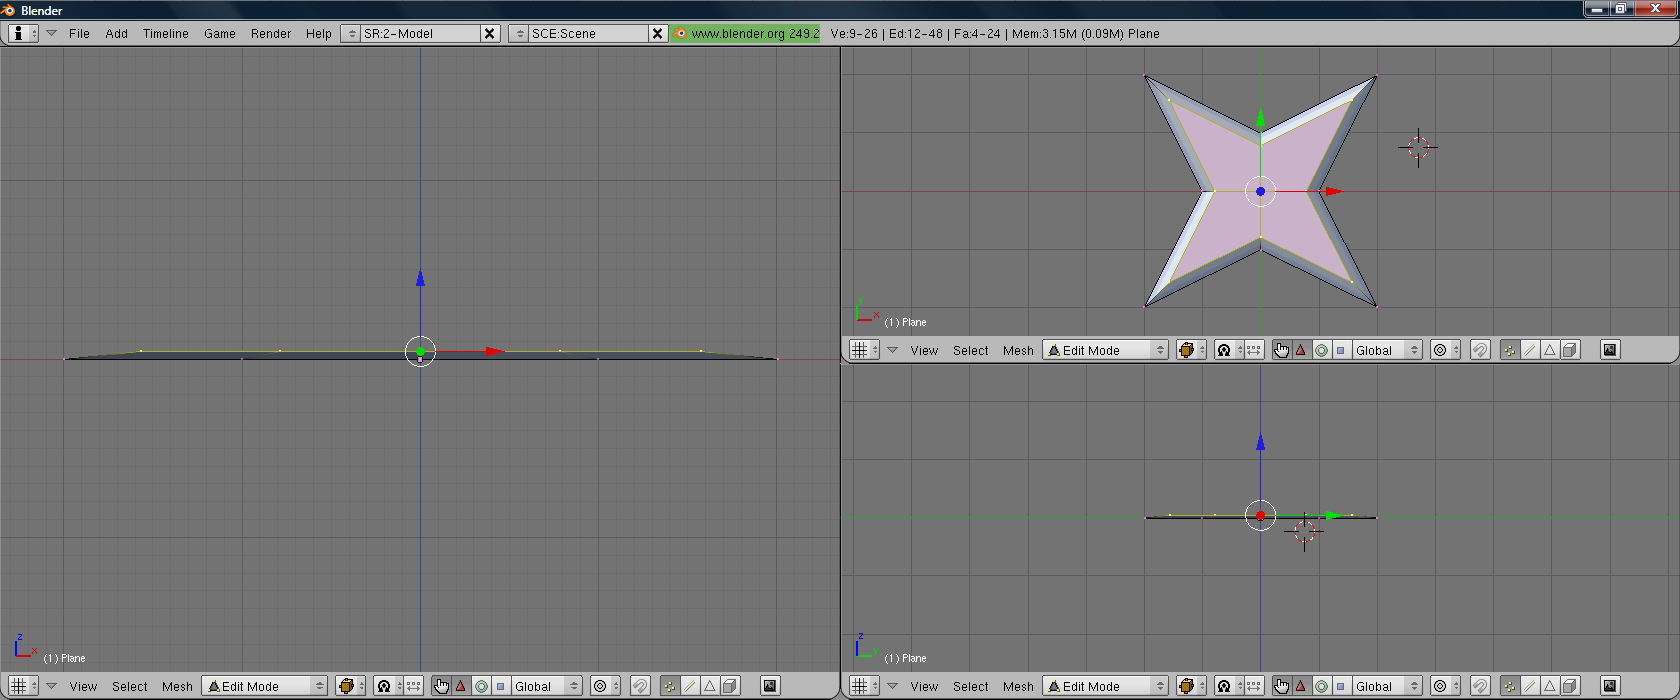
Task: Select translate manipulator triangle in left viewport
Action: [460, 686]
